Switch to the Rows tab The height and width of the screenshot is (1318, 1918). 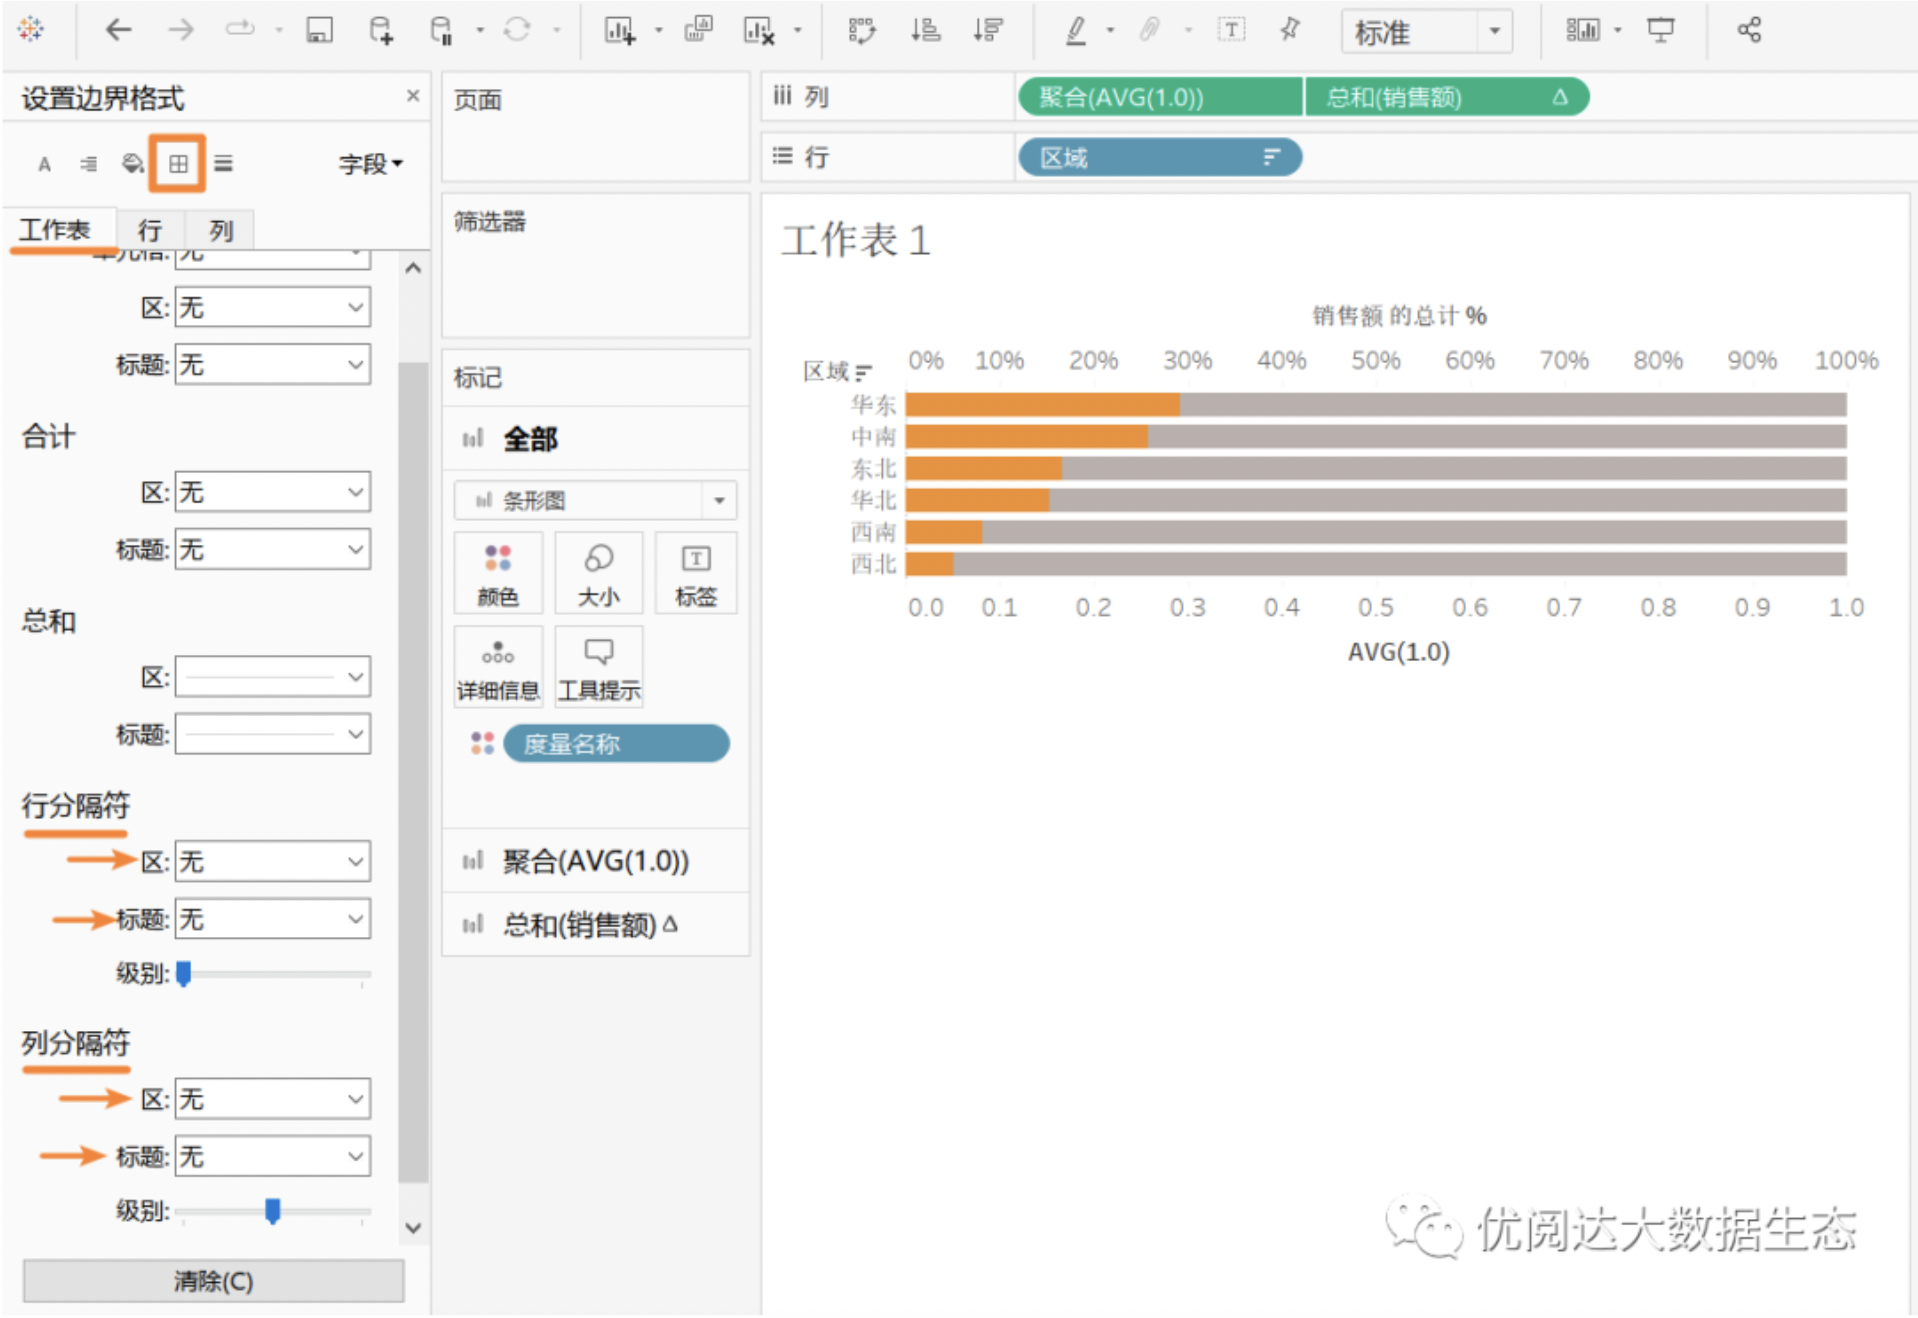[150, 230]
